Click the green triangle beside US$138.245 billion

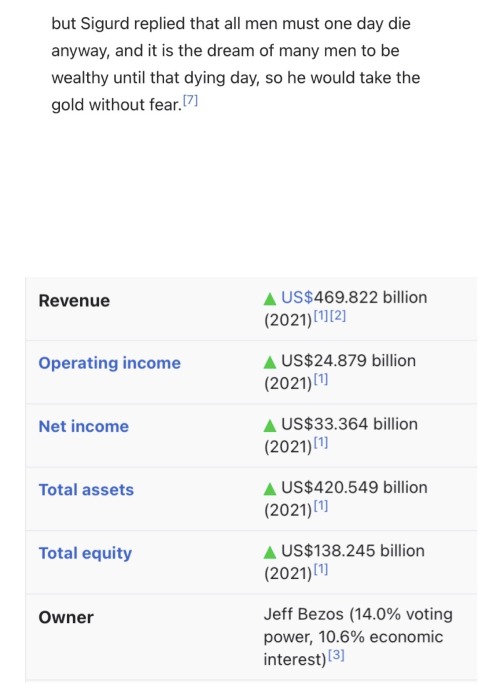tap(270, 553)
